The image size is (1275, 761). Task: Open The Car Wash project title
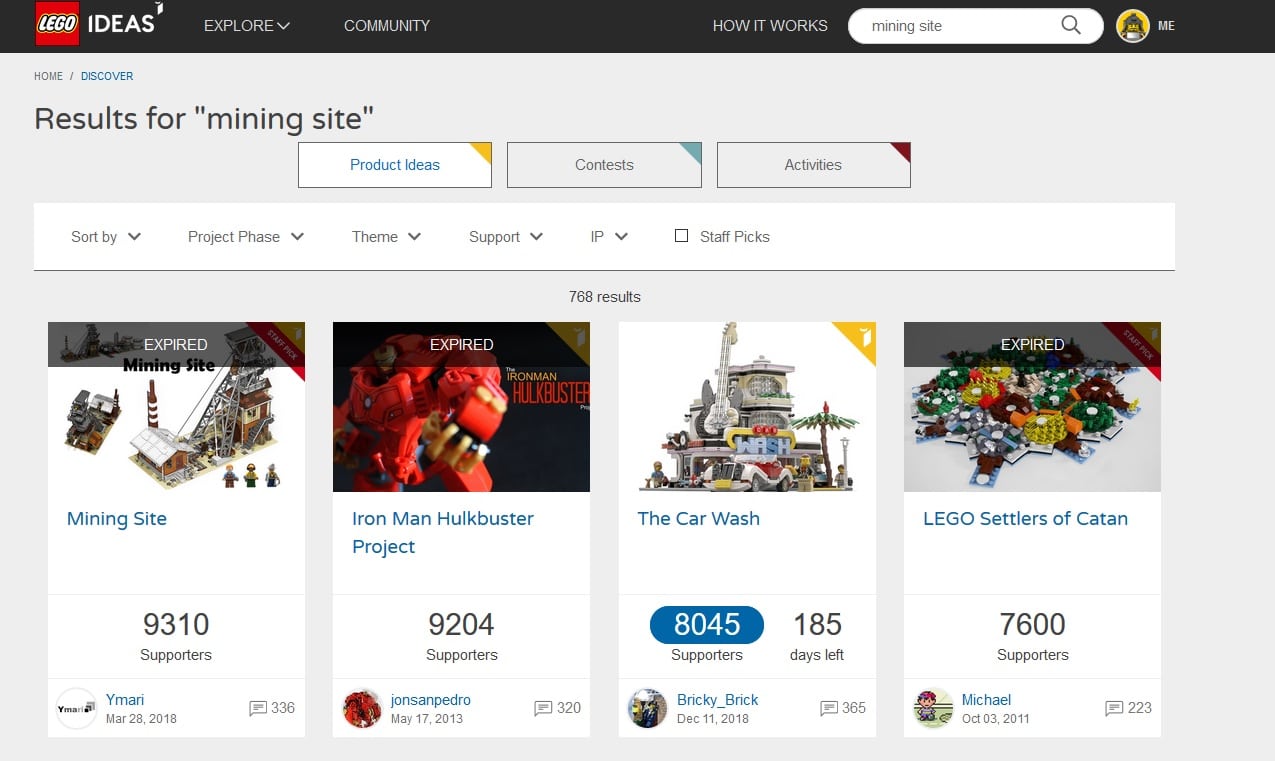click(x=699, y=519)
